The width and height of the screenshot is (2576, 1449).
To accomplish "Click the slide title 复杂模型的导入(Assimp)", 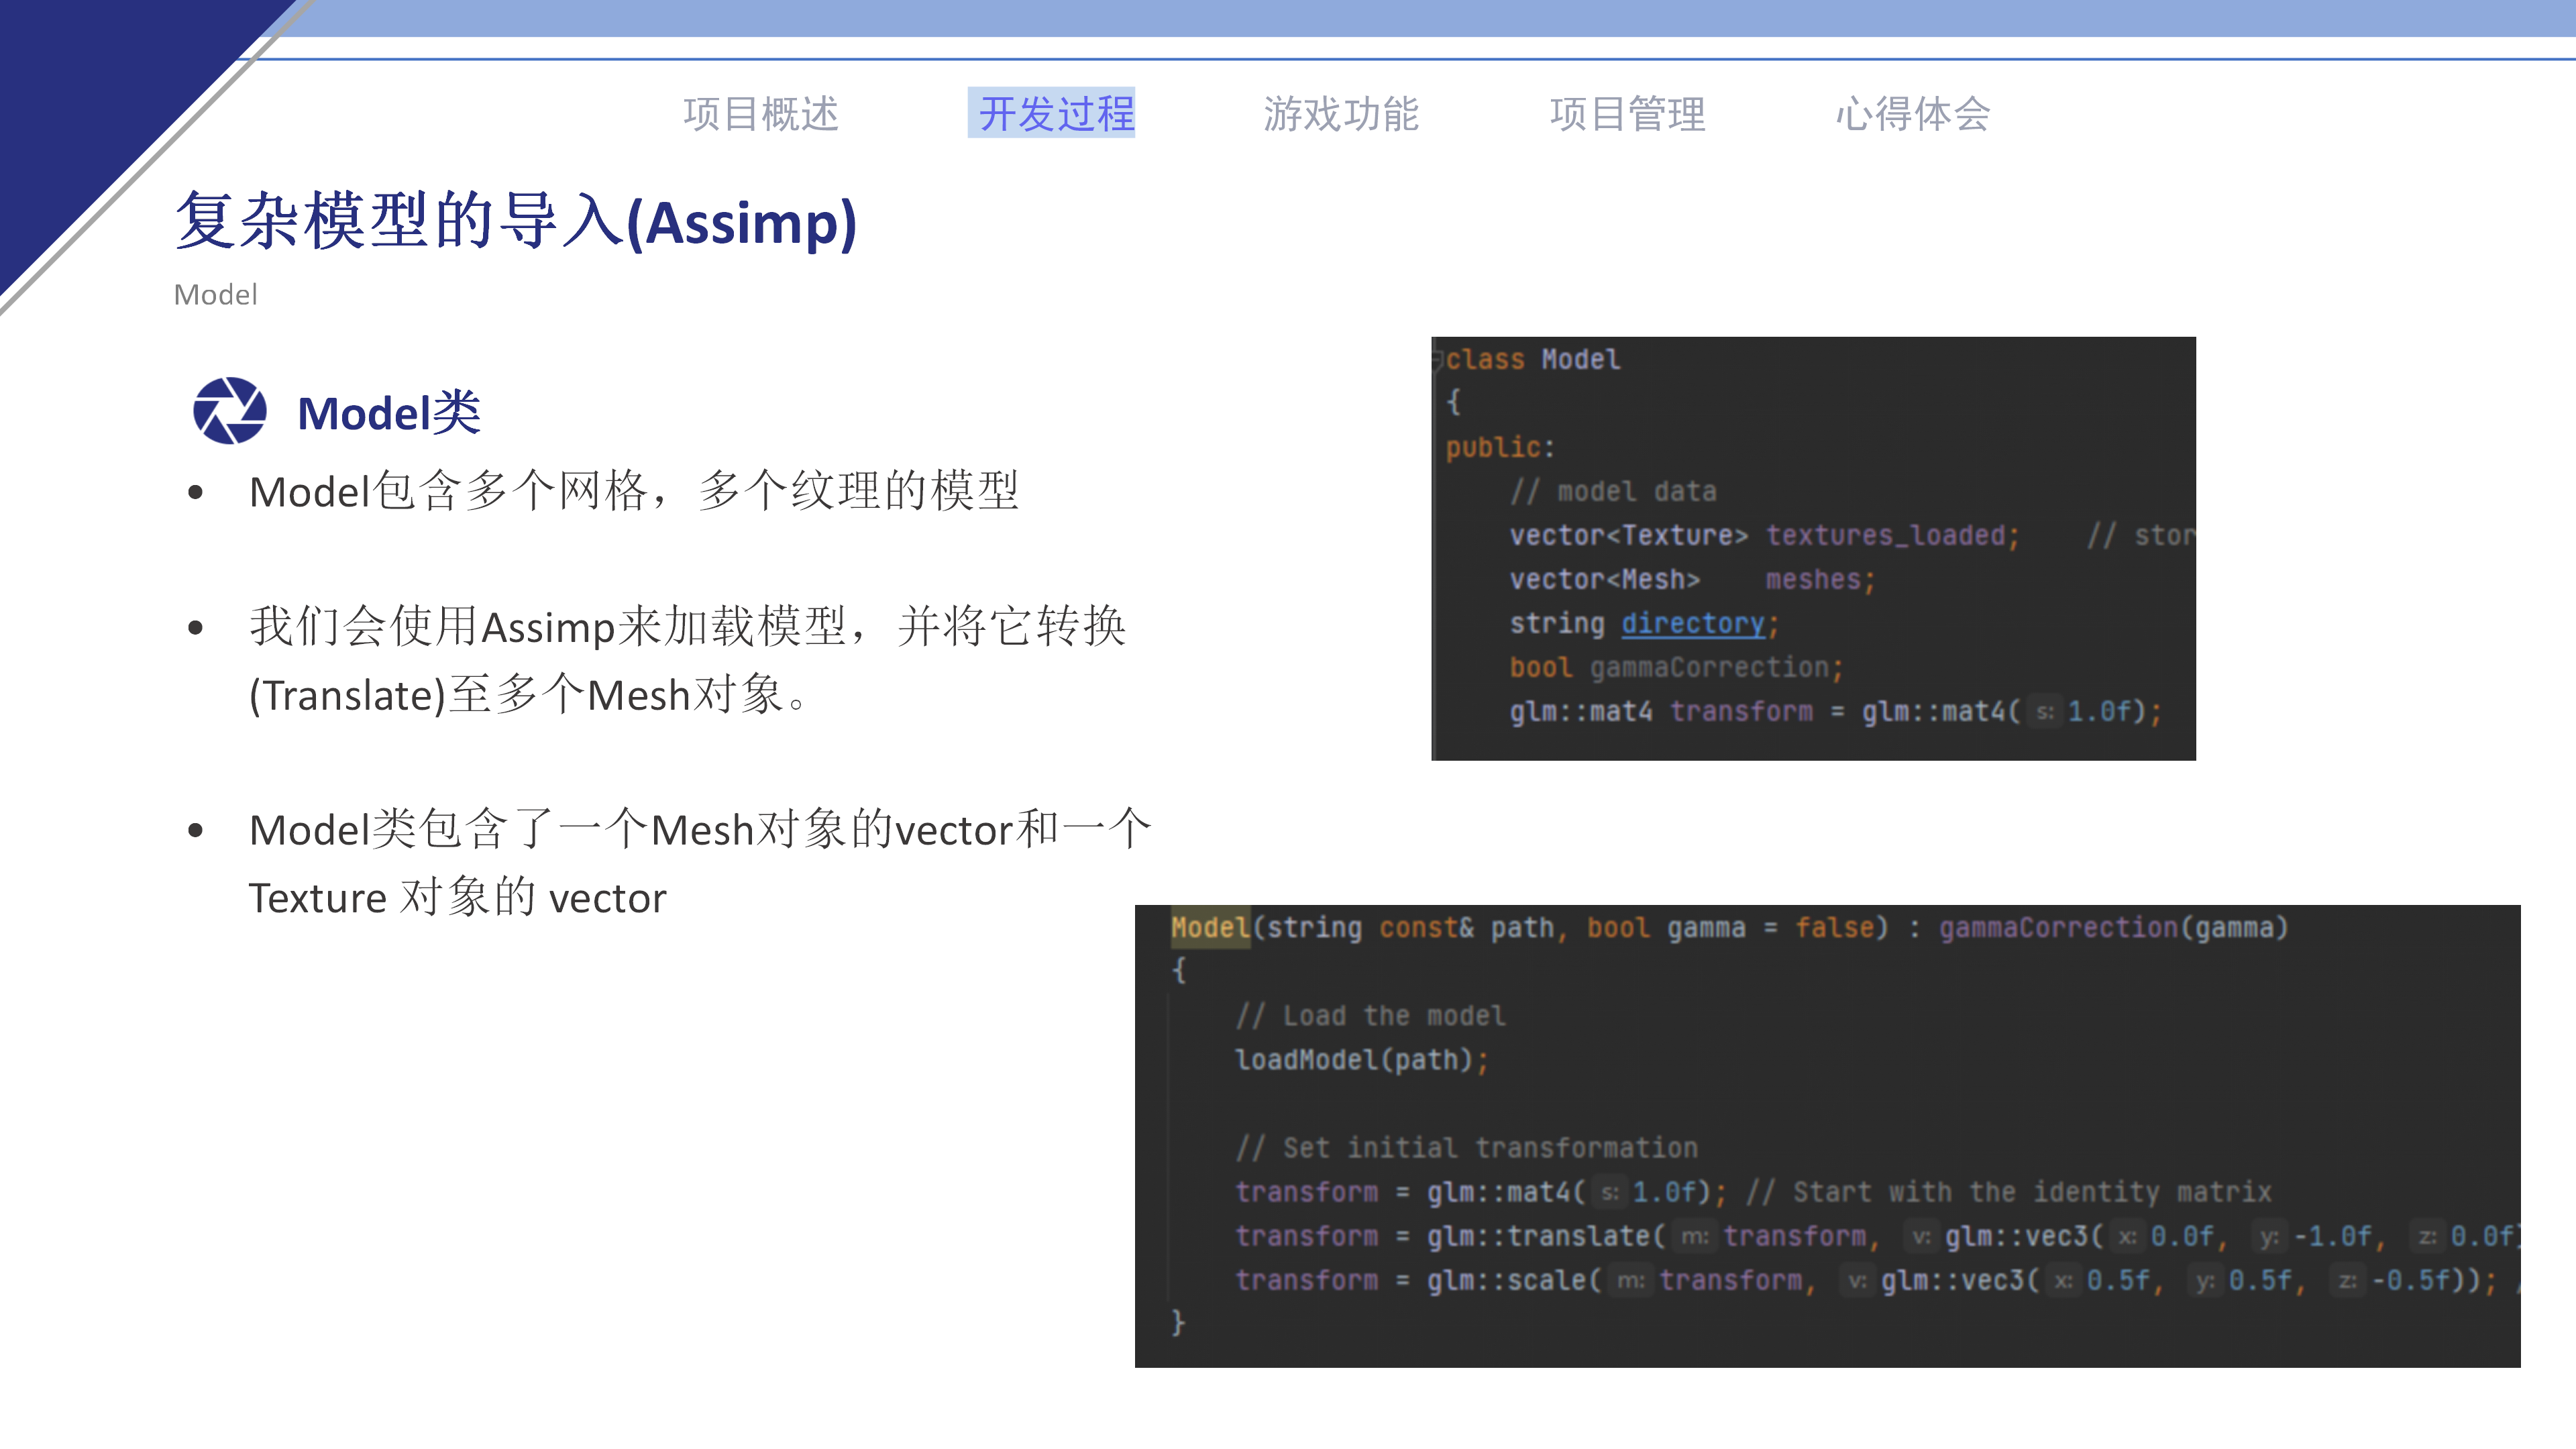I will (x=515, y=224).
